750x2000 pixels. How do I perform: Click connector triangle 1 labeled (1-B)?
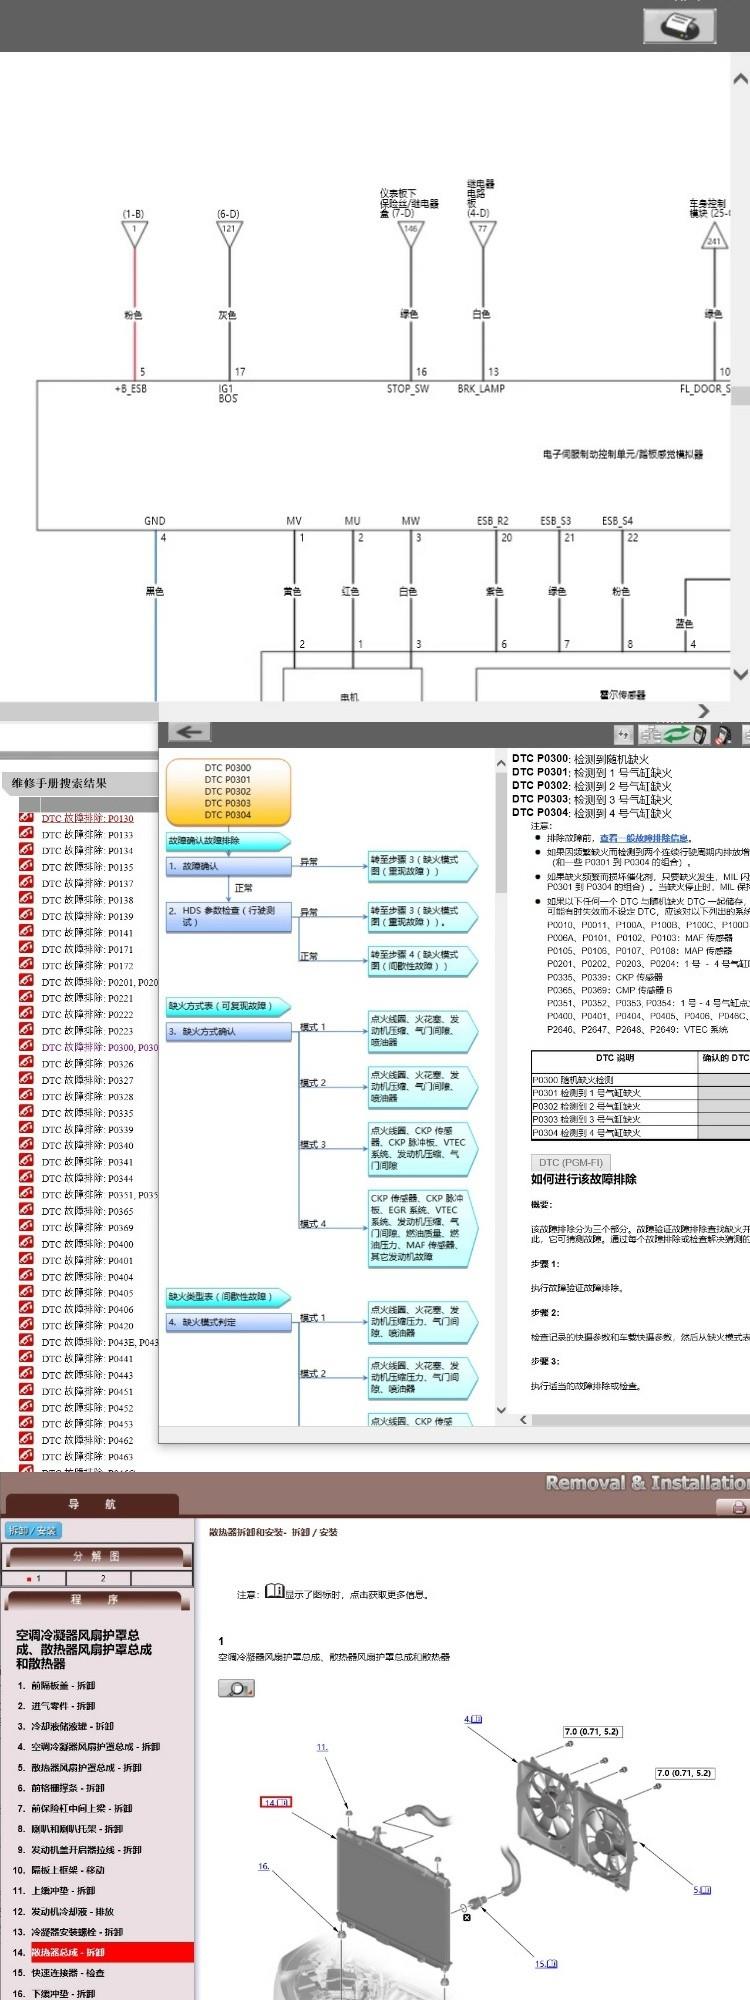click(x=134, y=232)
